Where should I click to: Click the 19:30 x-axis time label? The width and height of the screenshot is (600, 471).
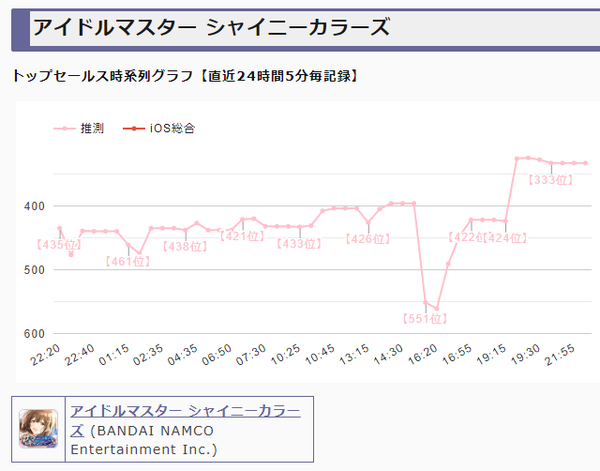click(525, 355)
